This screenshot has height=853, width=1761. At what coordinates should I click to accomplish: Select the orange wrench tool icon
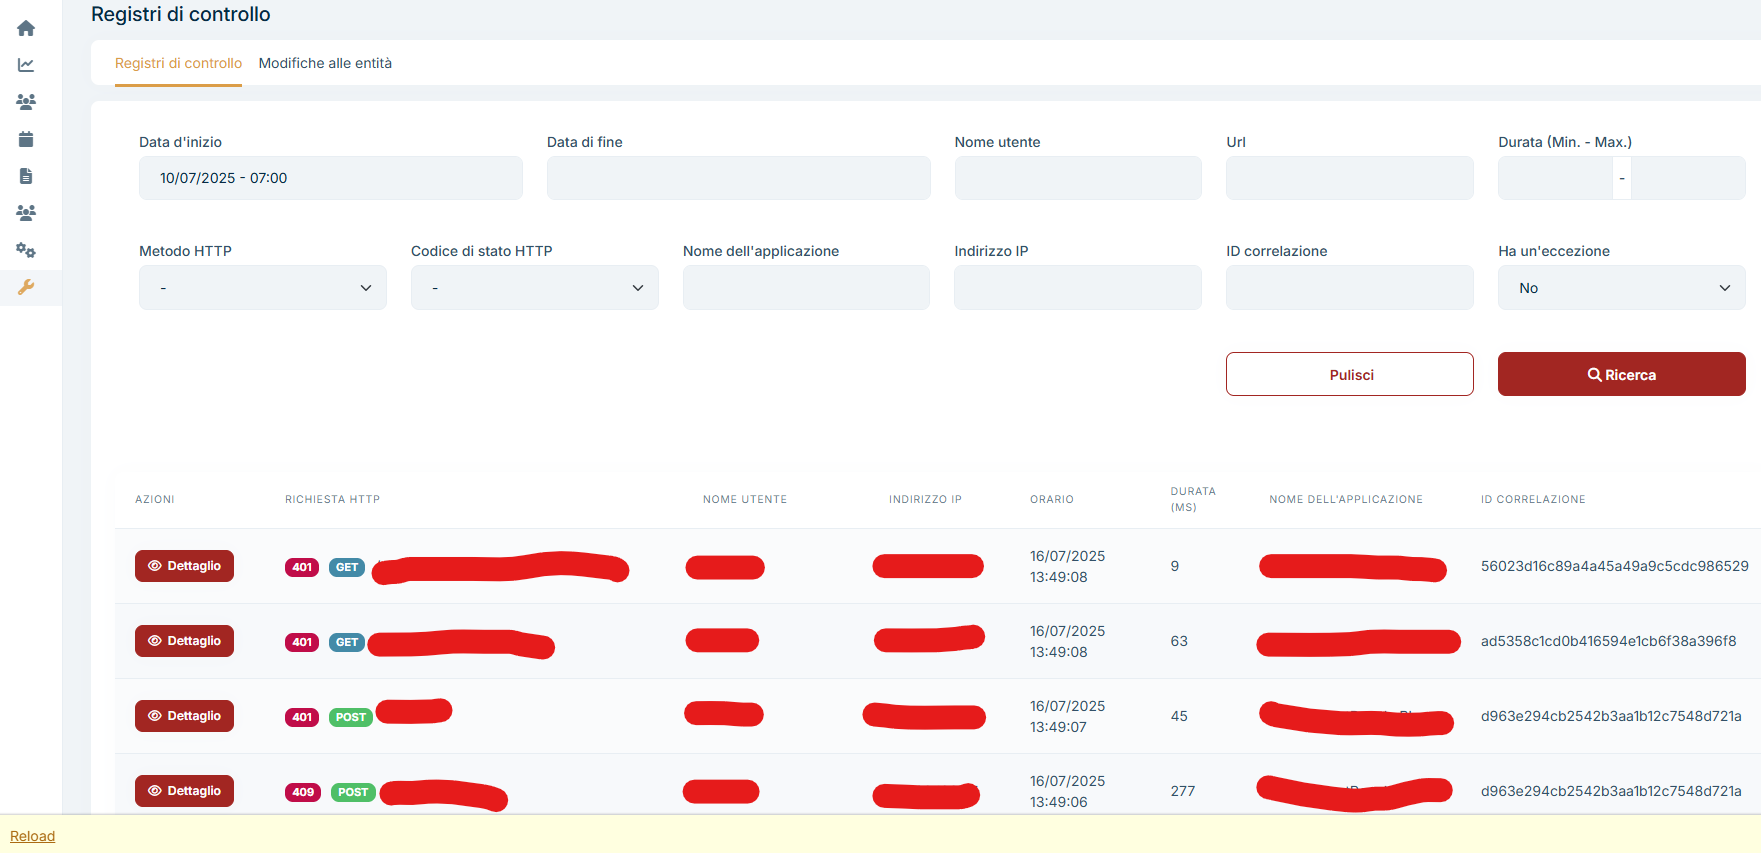click(26, 287)
